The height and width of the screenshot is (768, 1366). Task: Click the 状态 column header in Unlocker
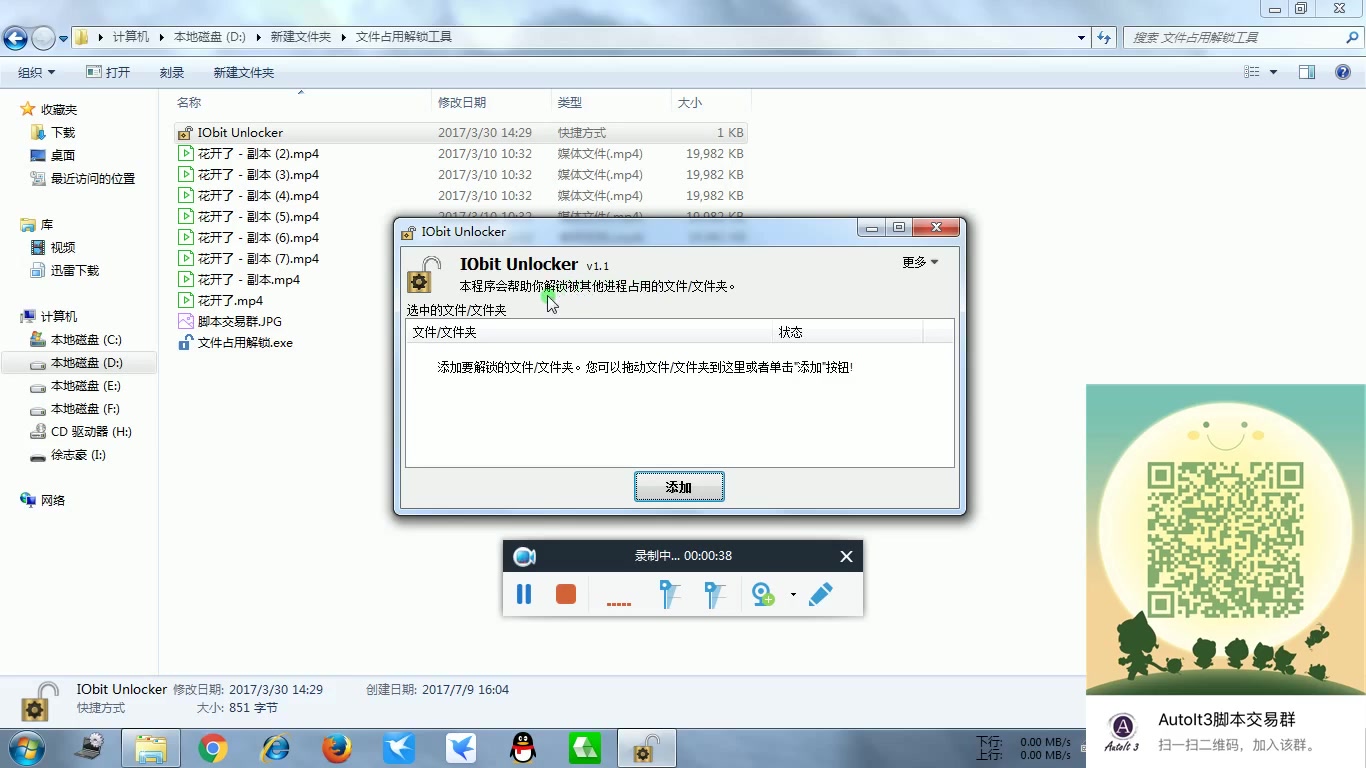coord(848,332)
